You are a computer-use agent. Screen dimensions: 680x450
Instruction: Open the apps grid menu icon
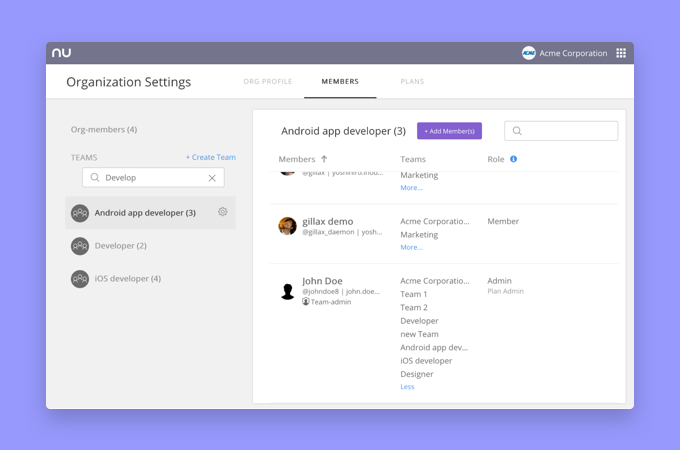(x=621, y=53)
